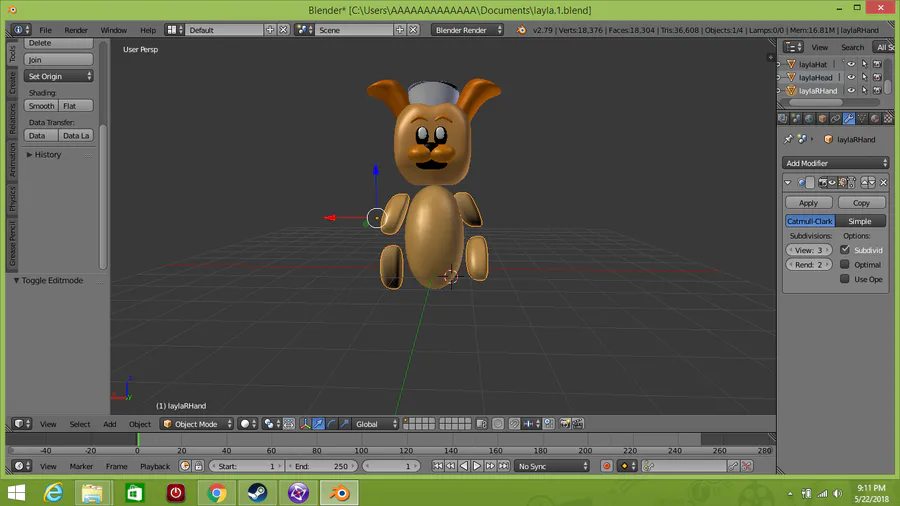
Task: Jump to the end frame of the timeline
Action: click(x=503, y=466)
